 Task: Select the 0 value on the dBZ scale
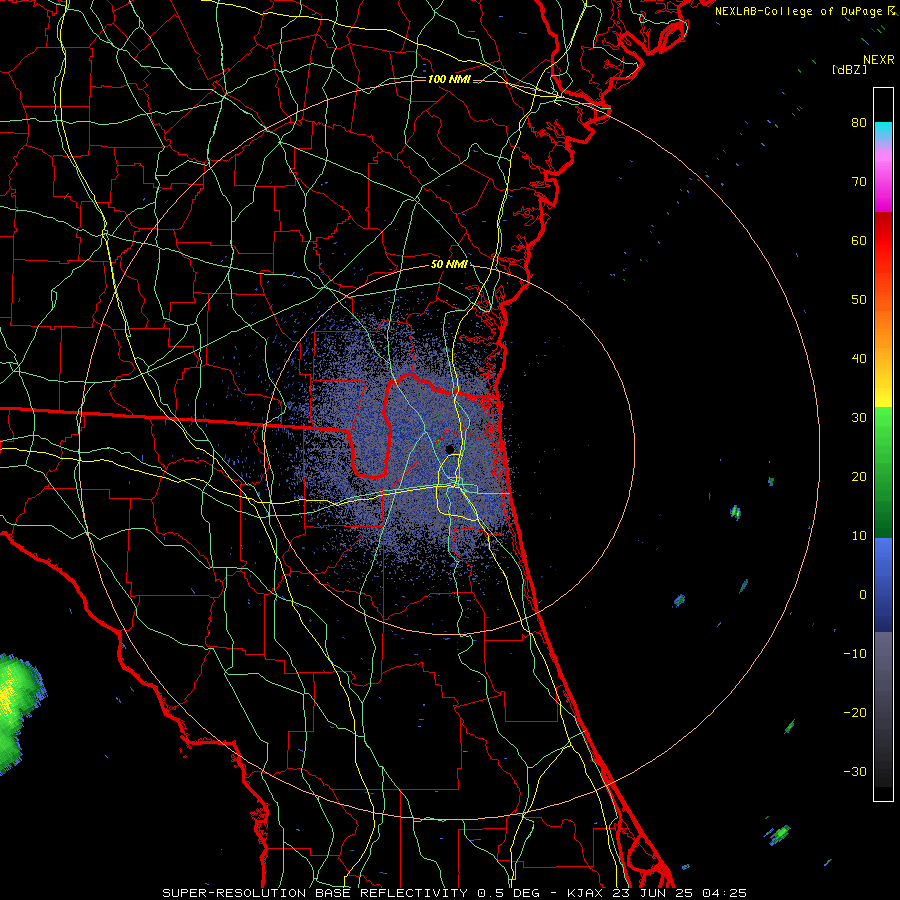[x=863, y=595]
